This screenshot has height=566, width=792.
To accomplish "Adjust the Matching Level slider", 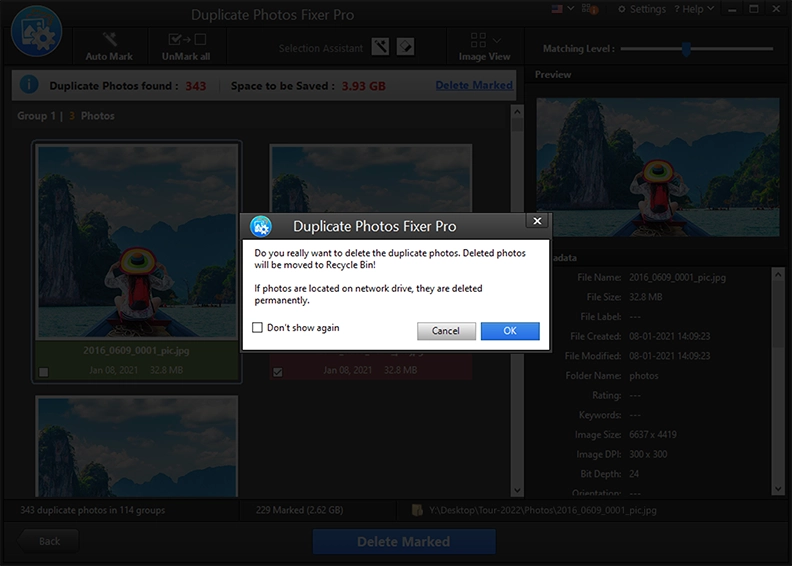I will pos(685,49).
